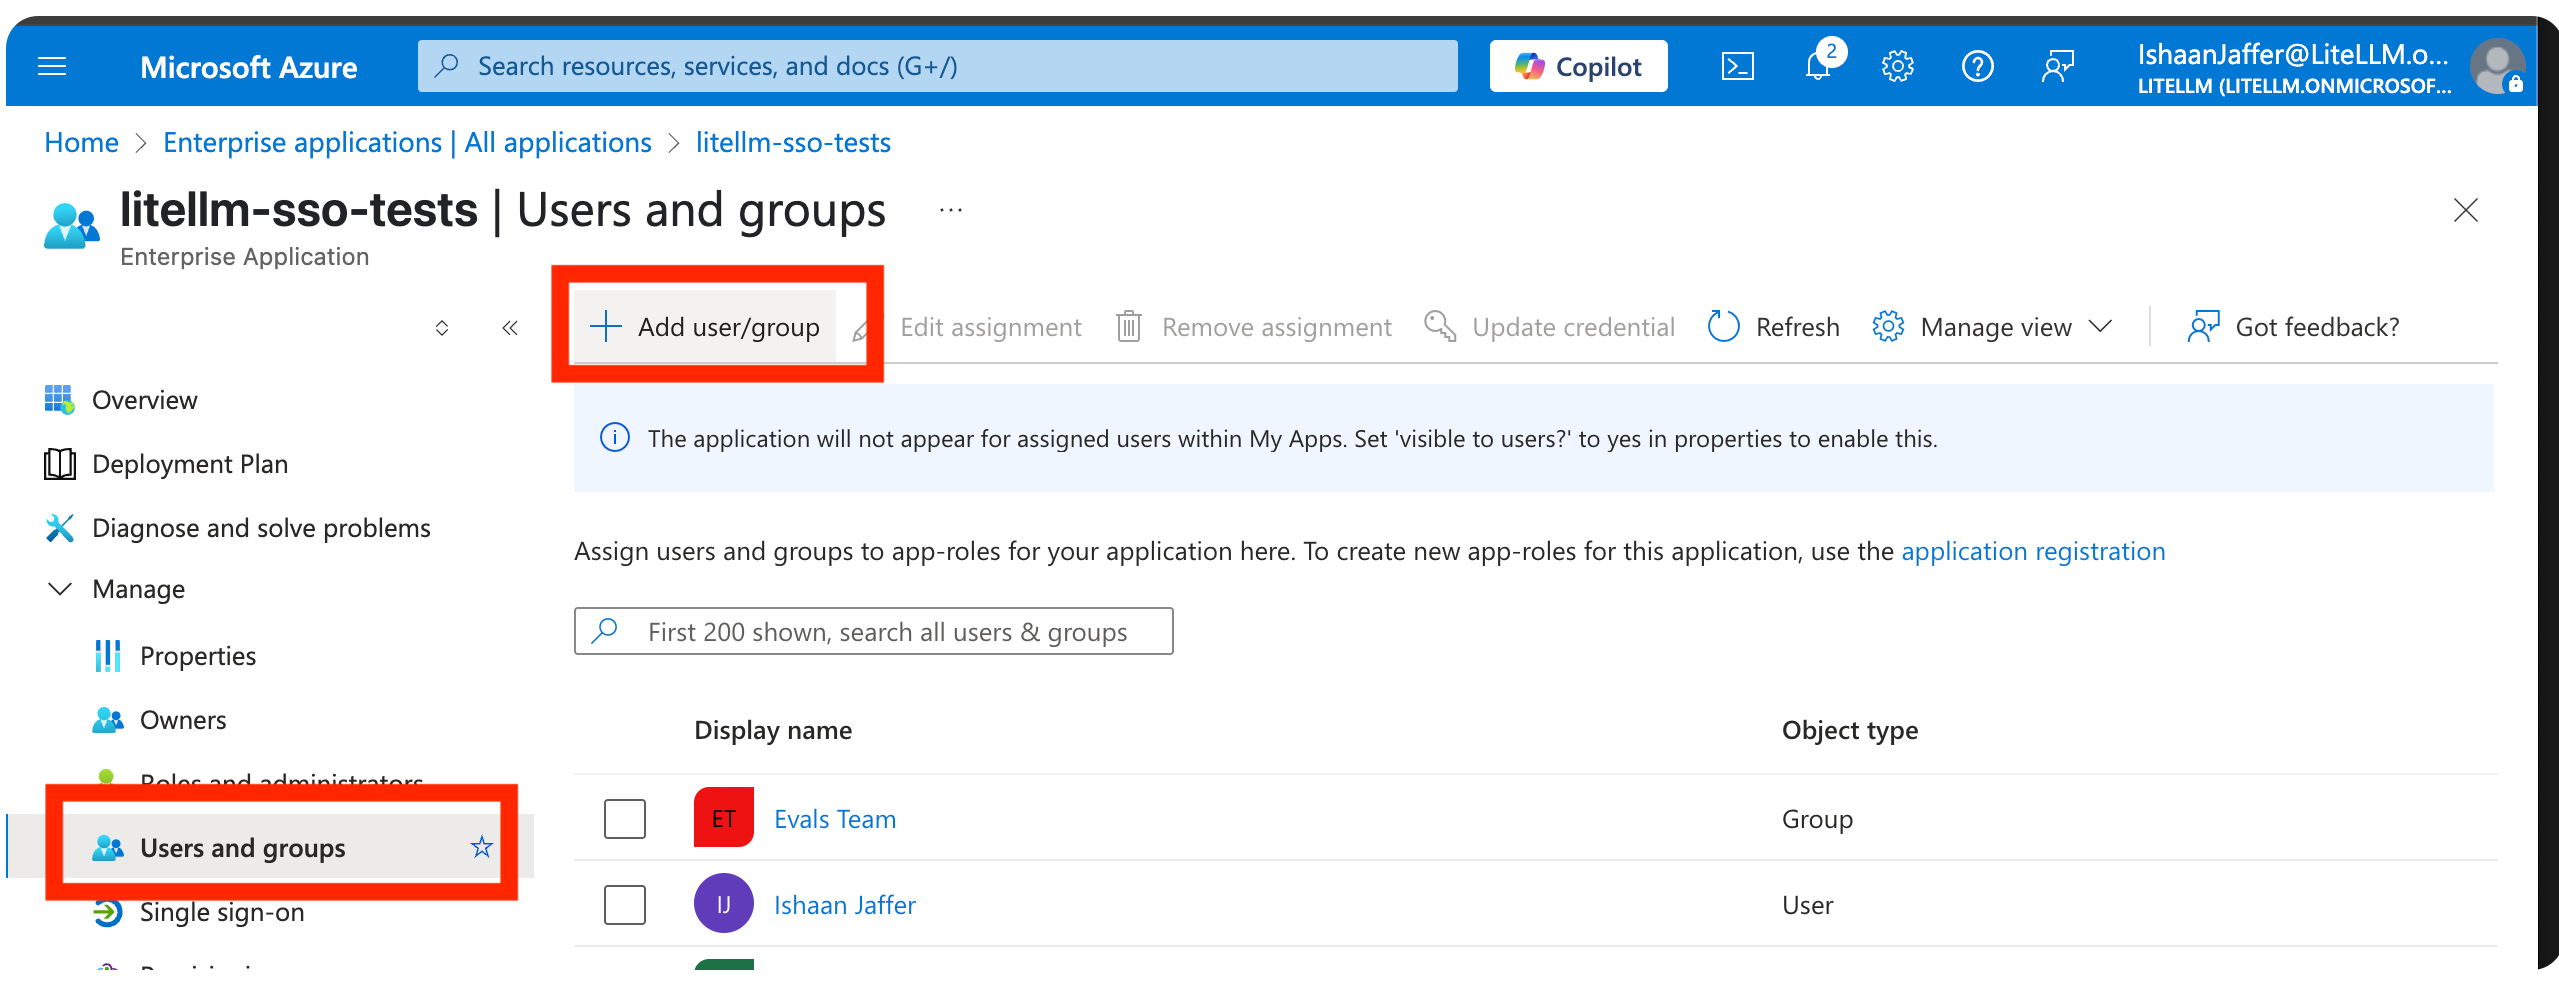Open the hamburger portal menu

tap(52, 67)
